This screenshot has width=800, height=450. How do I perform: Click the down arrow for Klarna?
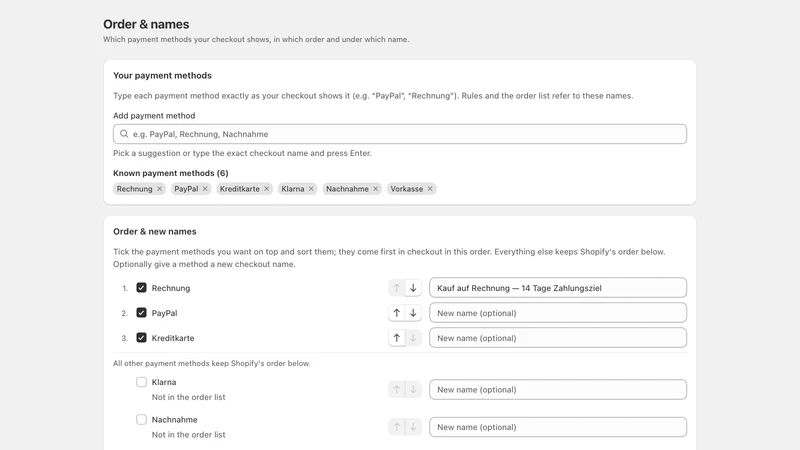[x=413, y=390]
